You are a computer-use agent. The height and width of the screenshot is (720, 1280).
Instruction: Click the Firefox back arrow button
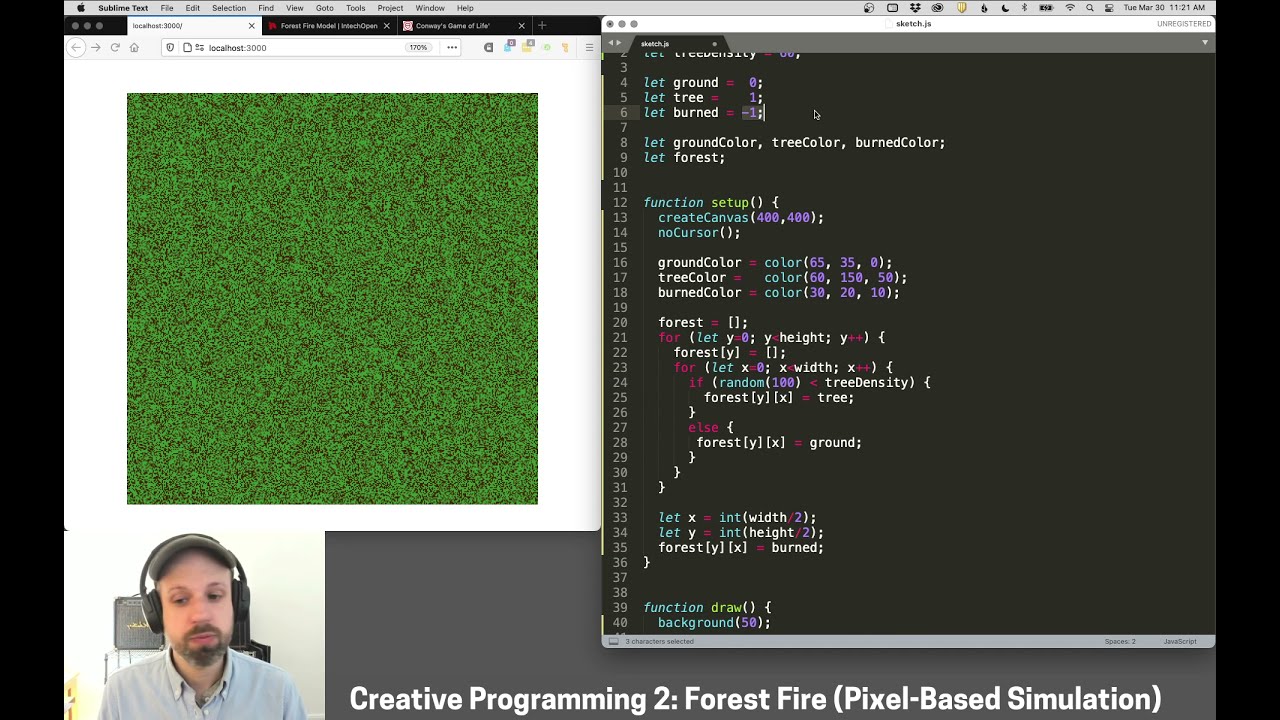click(78, 47)
